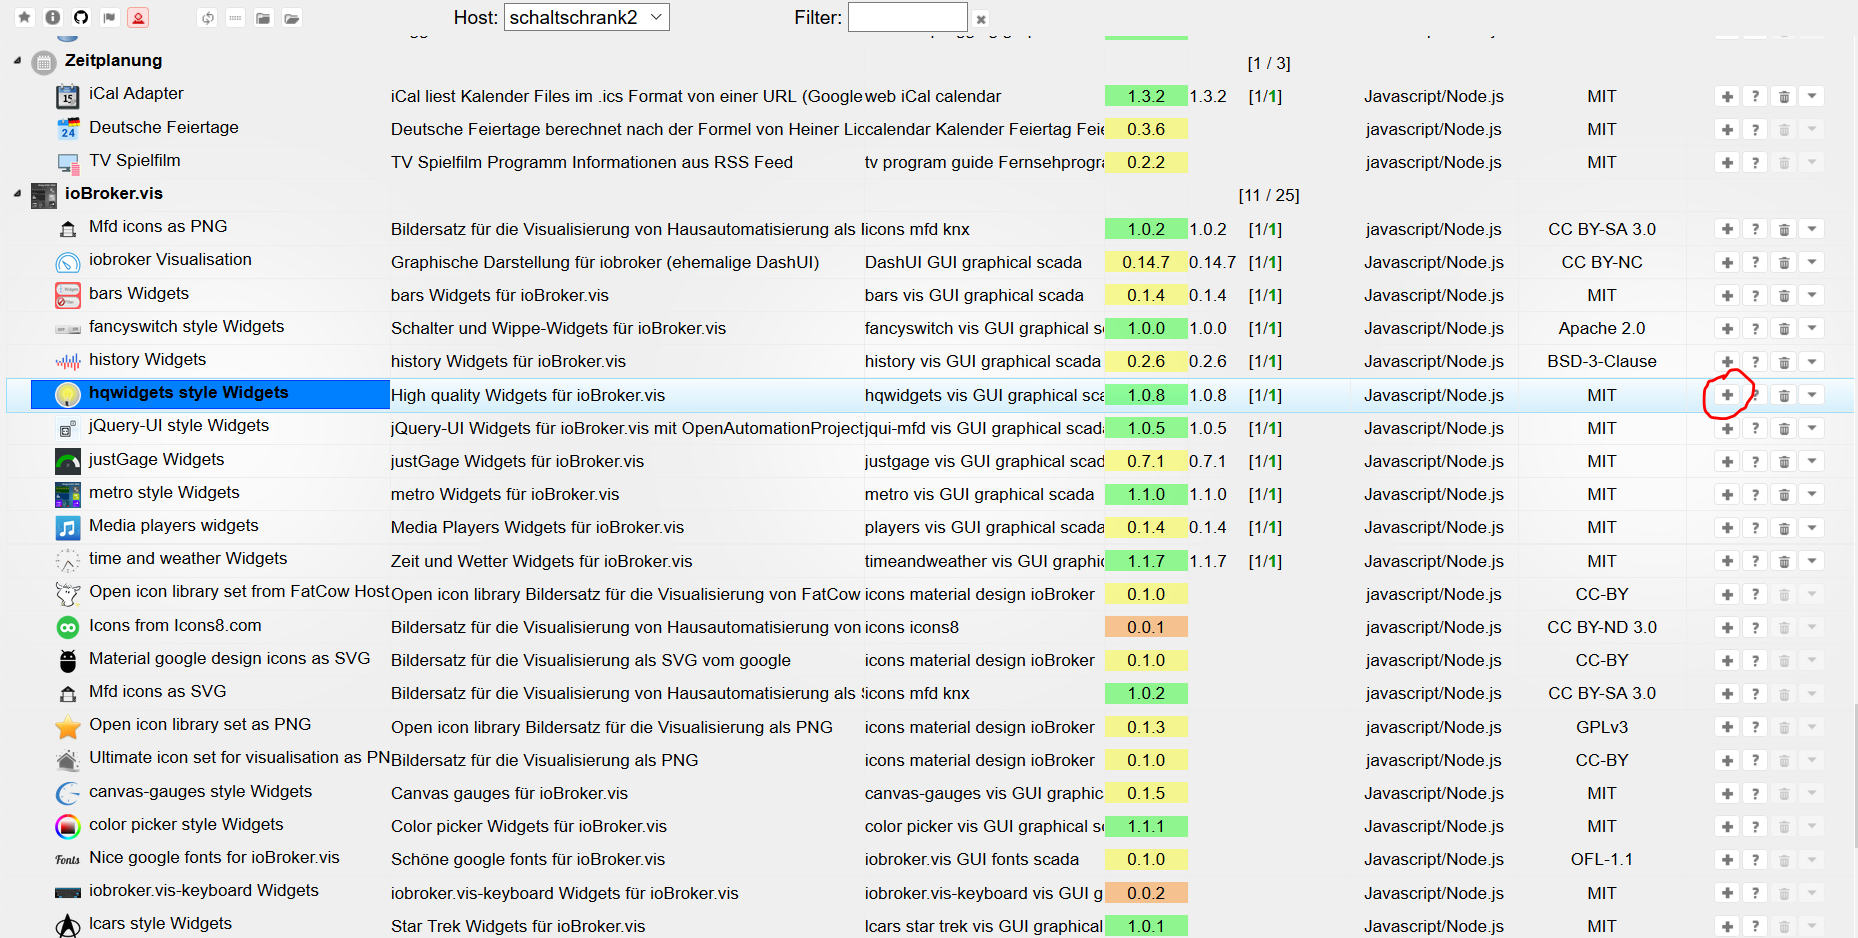The image size is (1858, 938).
Task: Click the OFL-1.1 license cell
Action: point(1601,860)
